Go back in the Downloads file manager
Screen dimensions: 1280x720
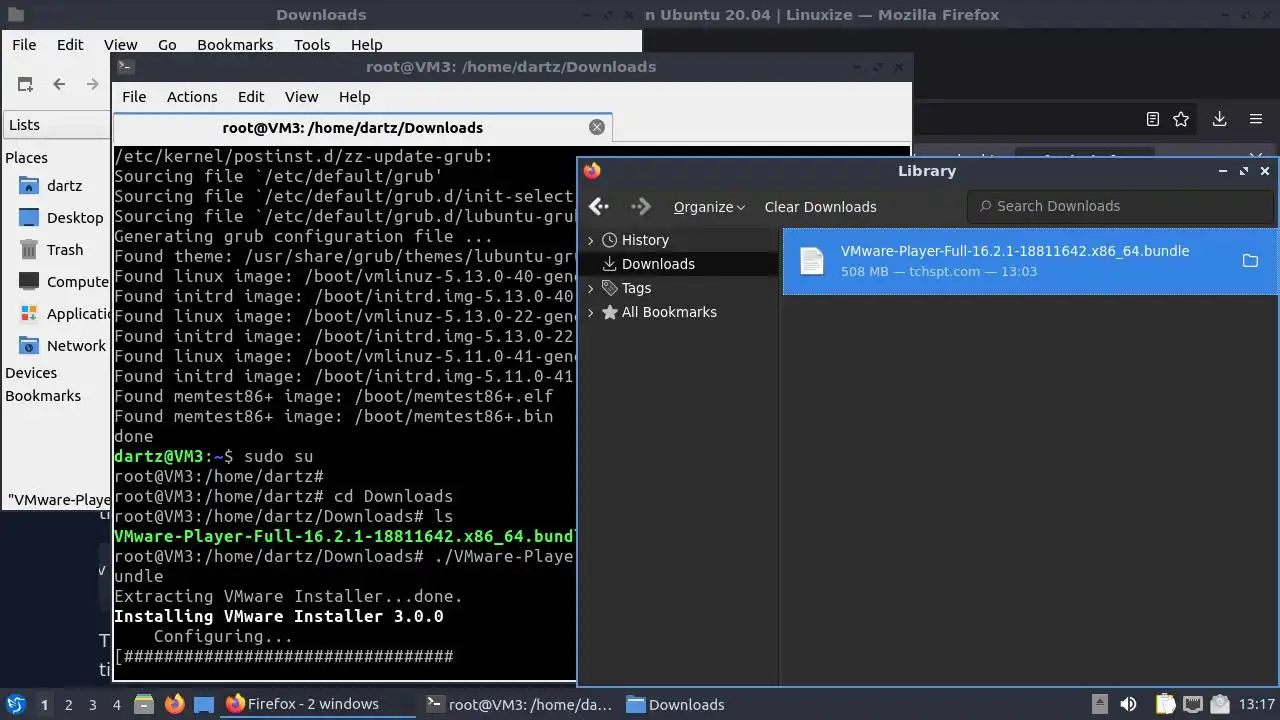(x=59, y=85)
